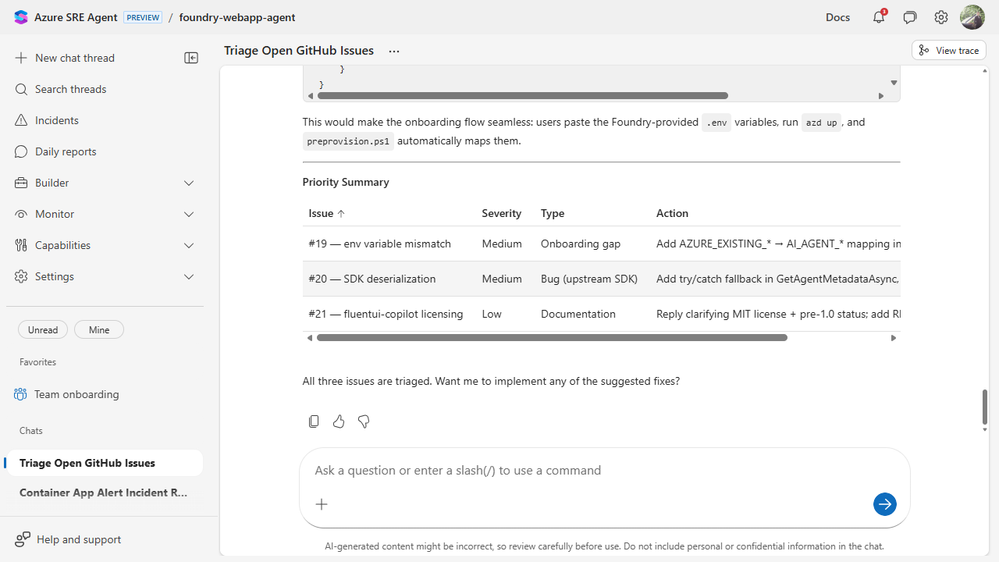Open the Docs link
Image resolution: width=999 pixels, height=562 pixels.
pyautogui.click(x=838, y=17)
